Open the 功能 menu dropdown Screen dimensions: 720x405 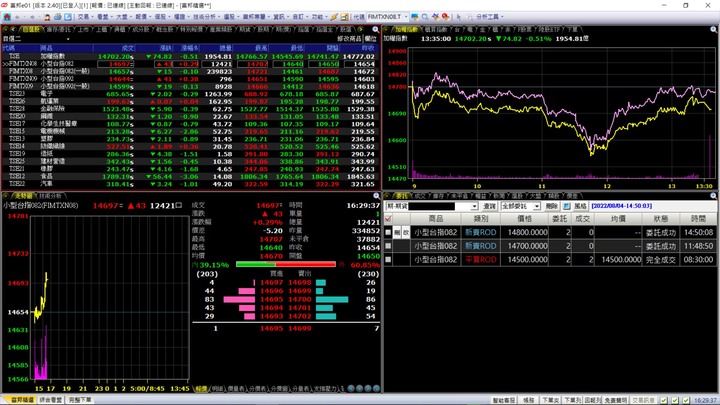(x=319, y=17)
